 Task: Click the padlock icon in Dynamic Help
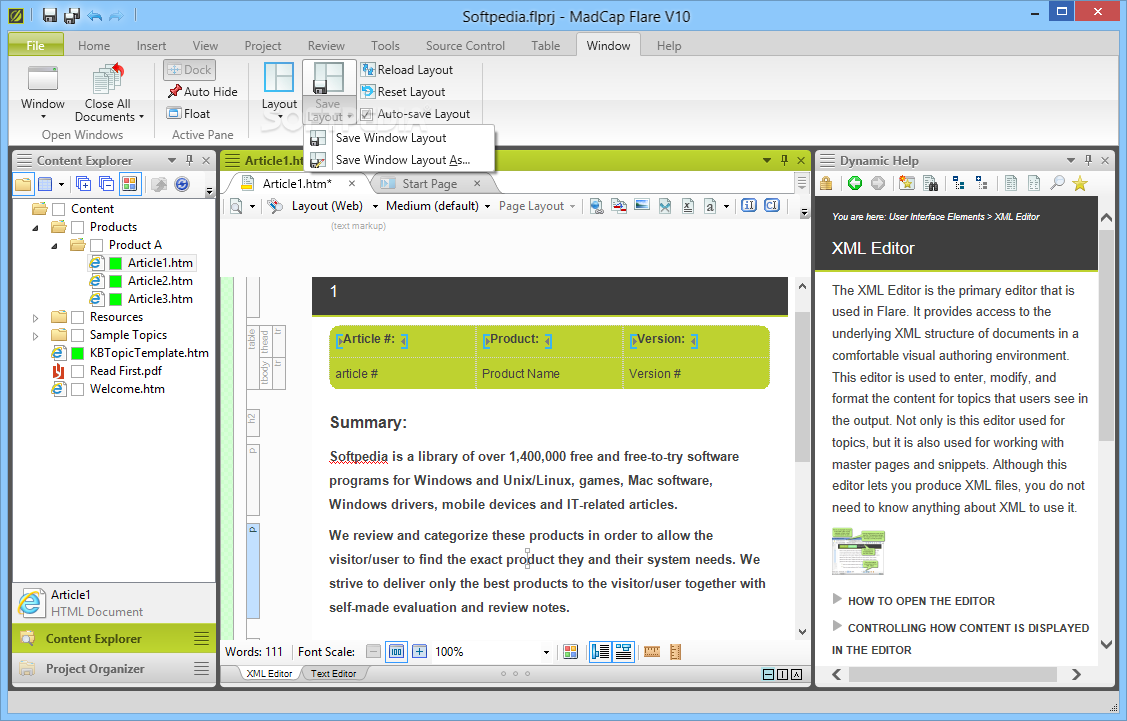tap(826, 183)
